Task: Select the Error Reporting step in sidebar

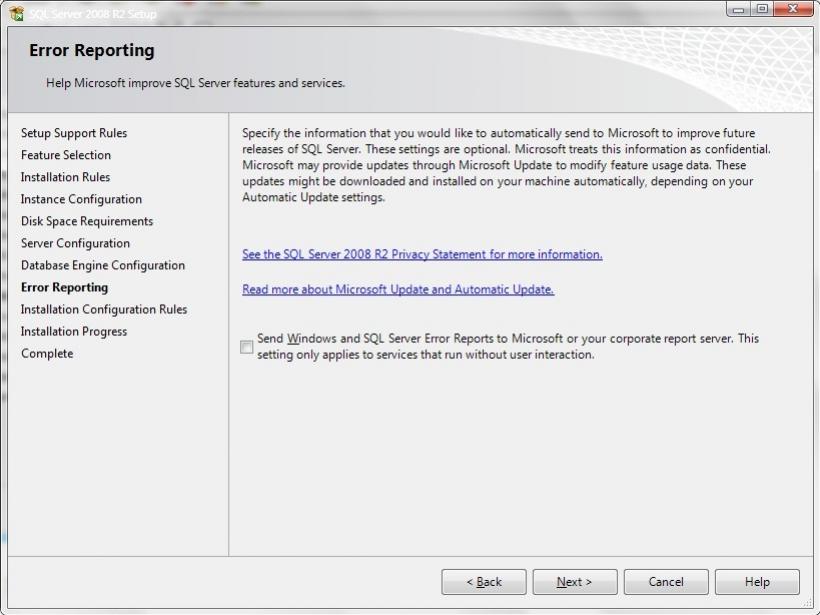Action: (x=64, y=287)
